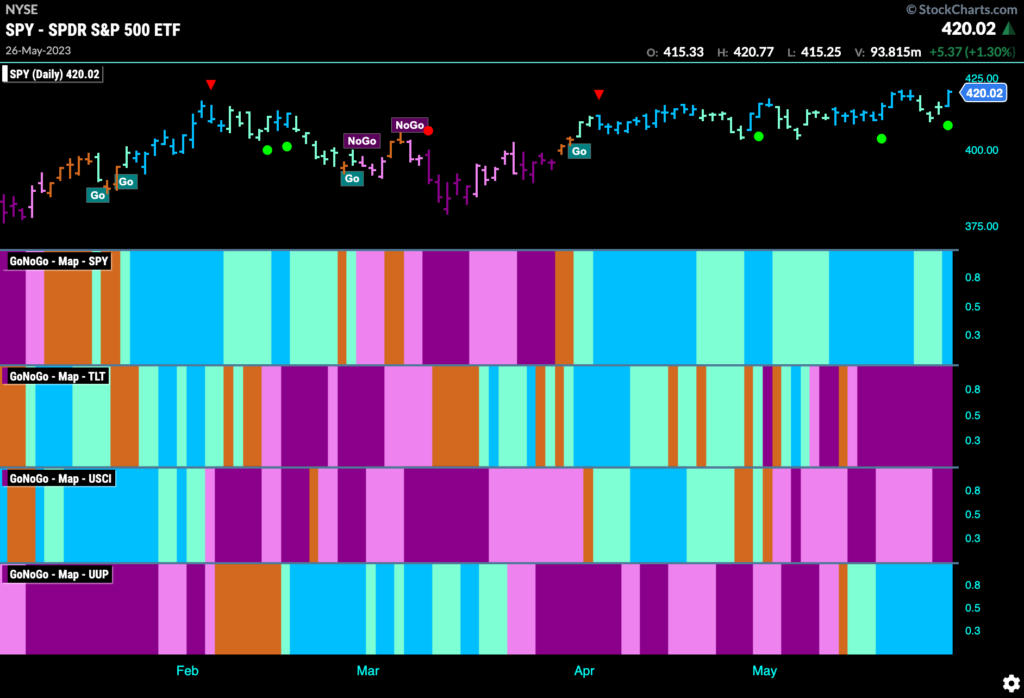
Task: Select the GoNoGo - Map - TLT panel label
Action: 57,376
